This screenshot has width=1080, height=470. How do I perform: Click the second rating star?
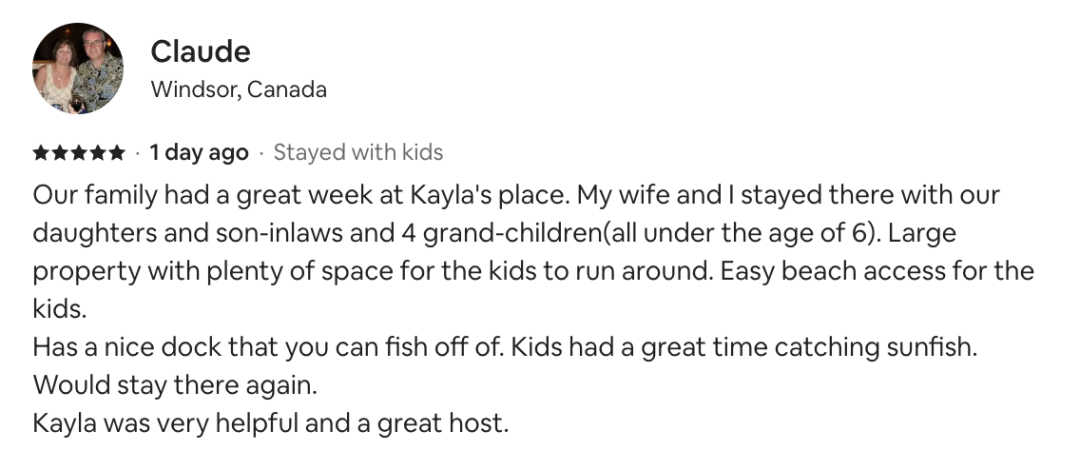coord(60,152)
